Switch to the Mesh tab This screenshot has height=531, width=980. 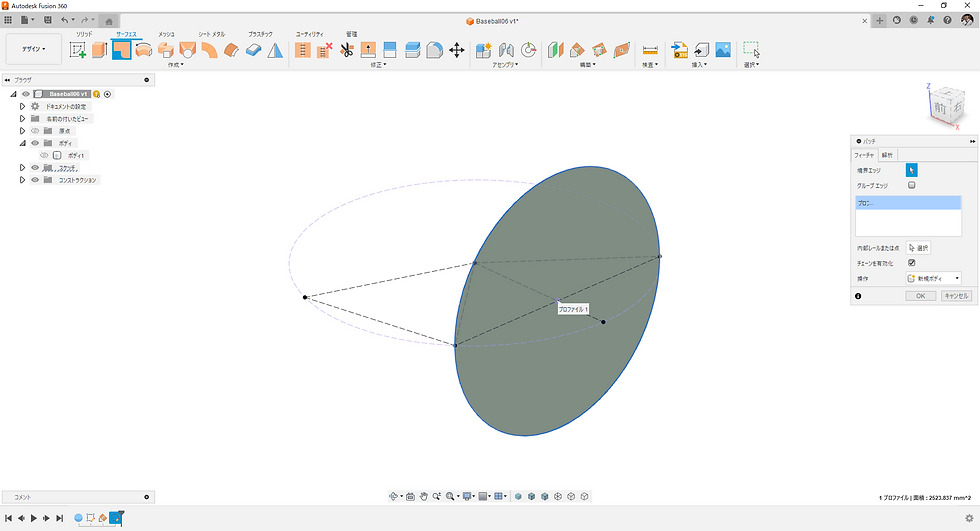click(x=166, y=34)
